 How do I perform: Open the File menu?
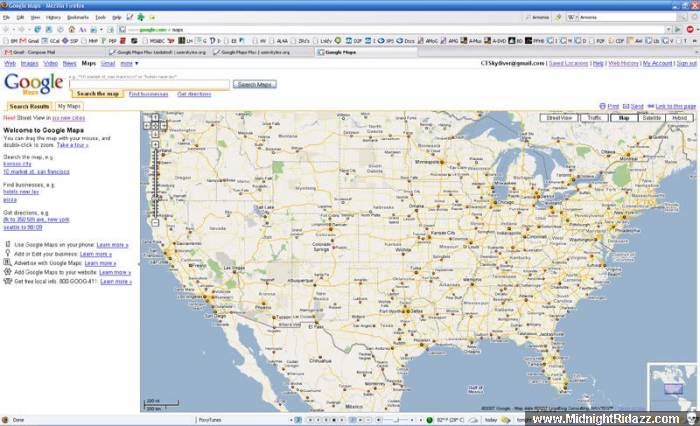coord(6,17)
